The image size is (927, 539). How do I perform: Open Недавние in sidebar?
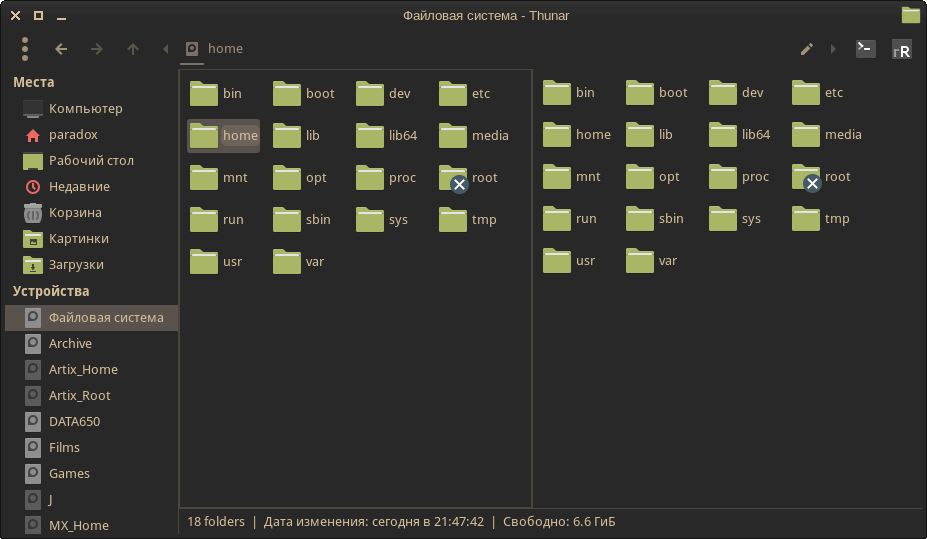pos(92,187)
